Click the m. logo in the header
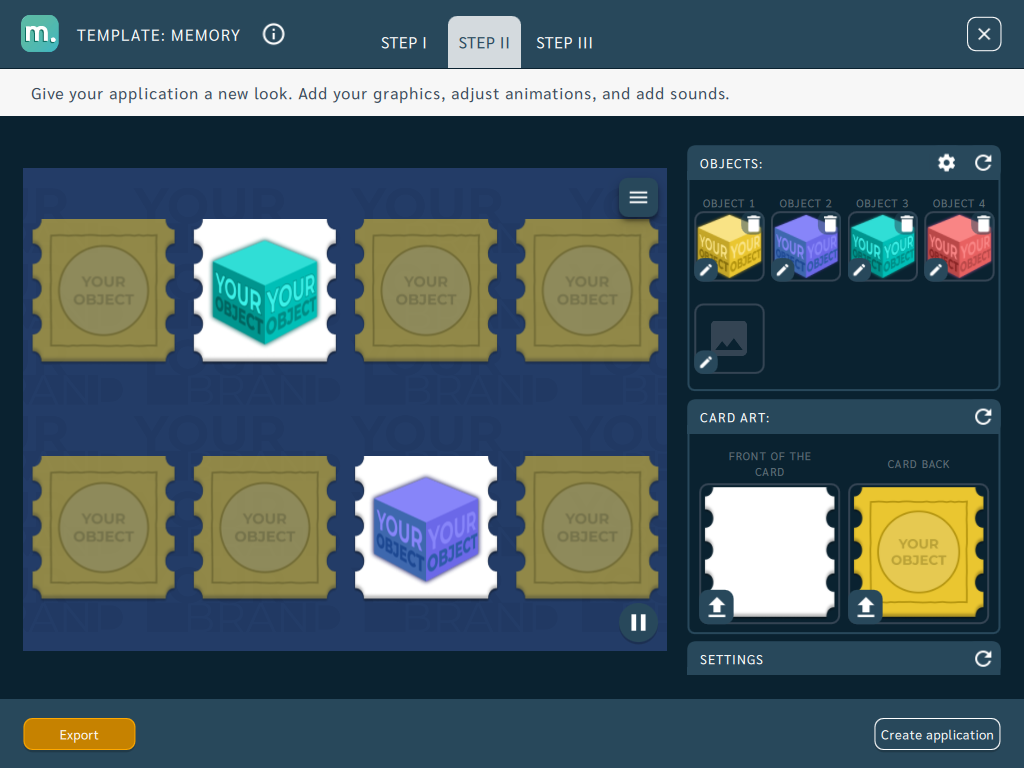Viewport: 1024px width, 768px height. [x=40, y=34]
